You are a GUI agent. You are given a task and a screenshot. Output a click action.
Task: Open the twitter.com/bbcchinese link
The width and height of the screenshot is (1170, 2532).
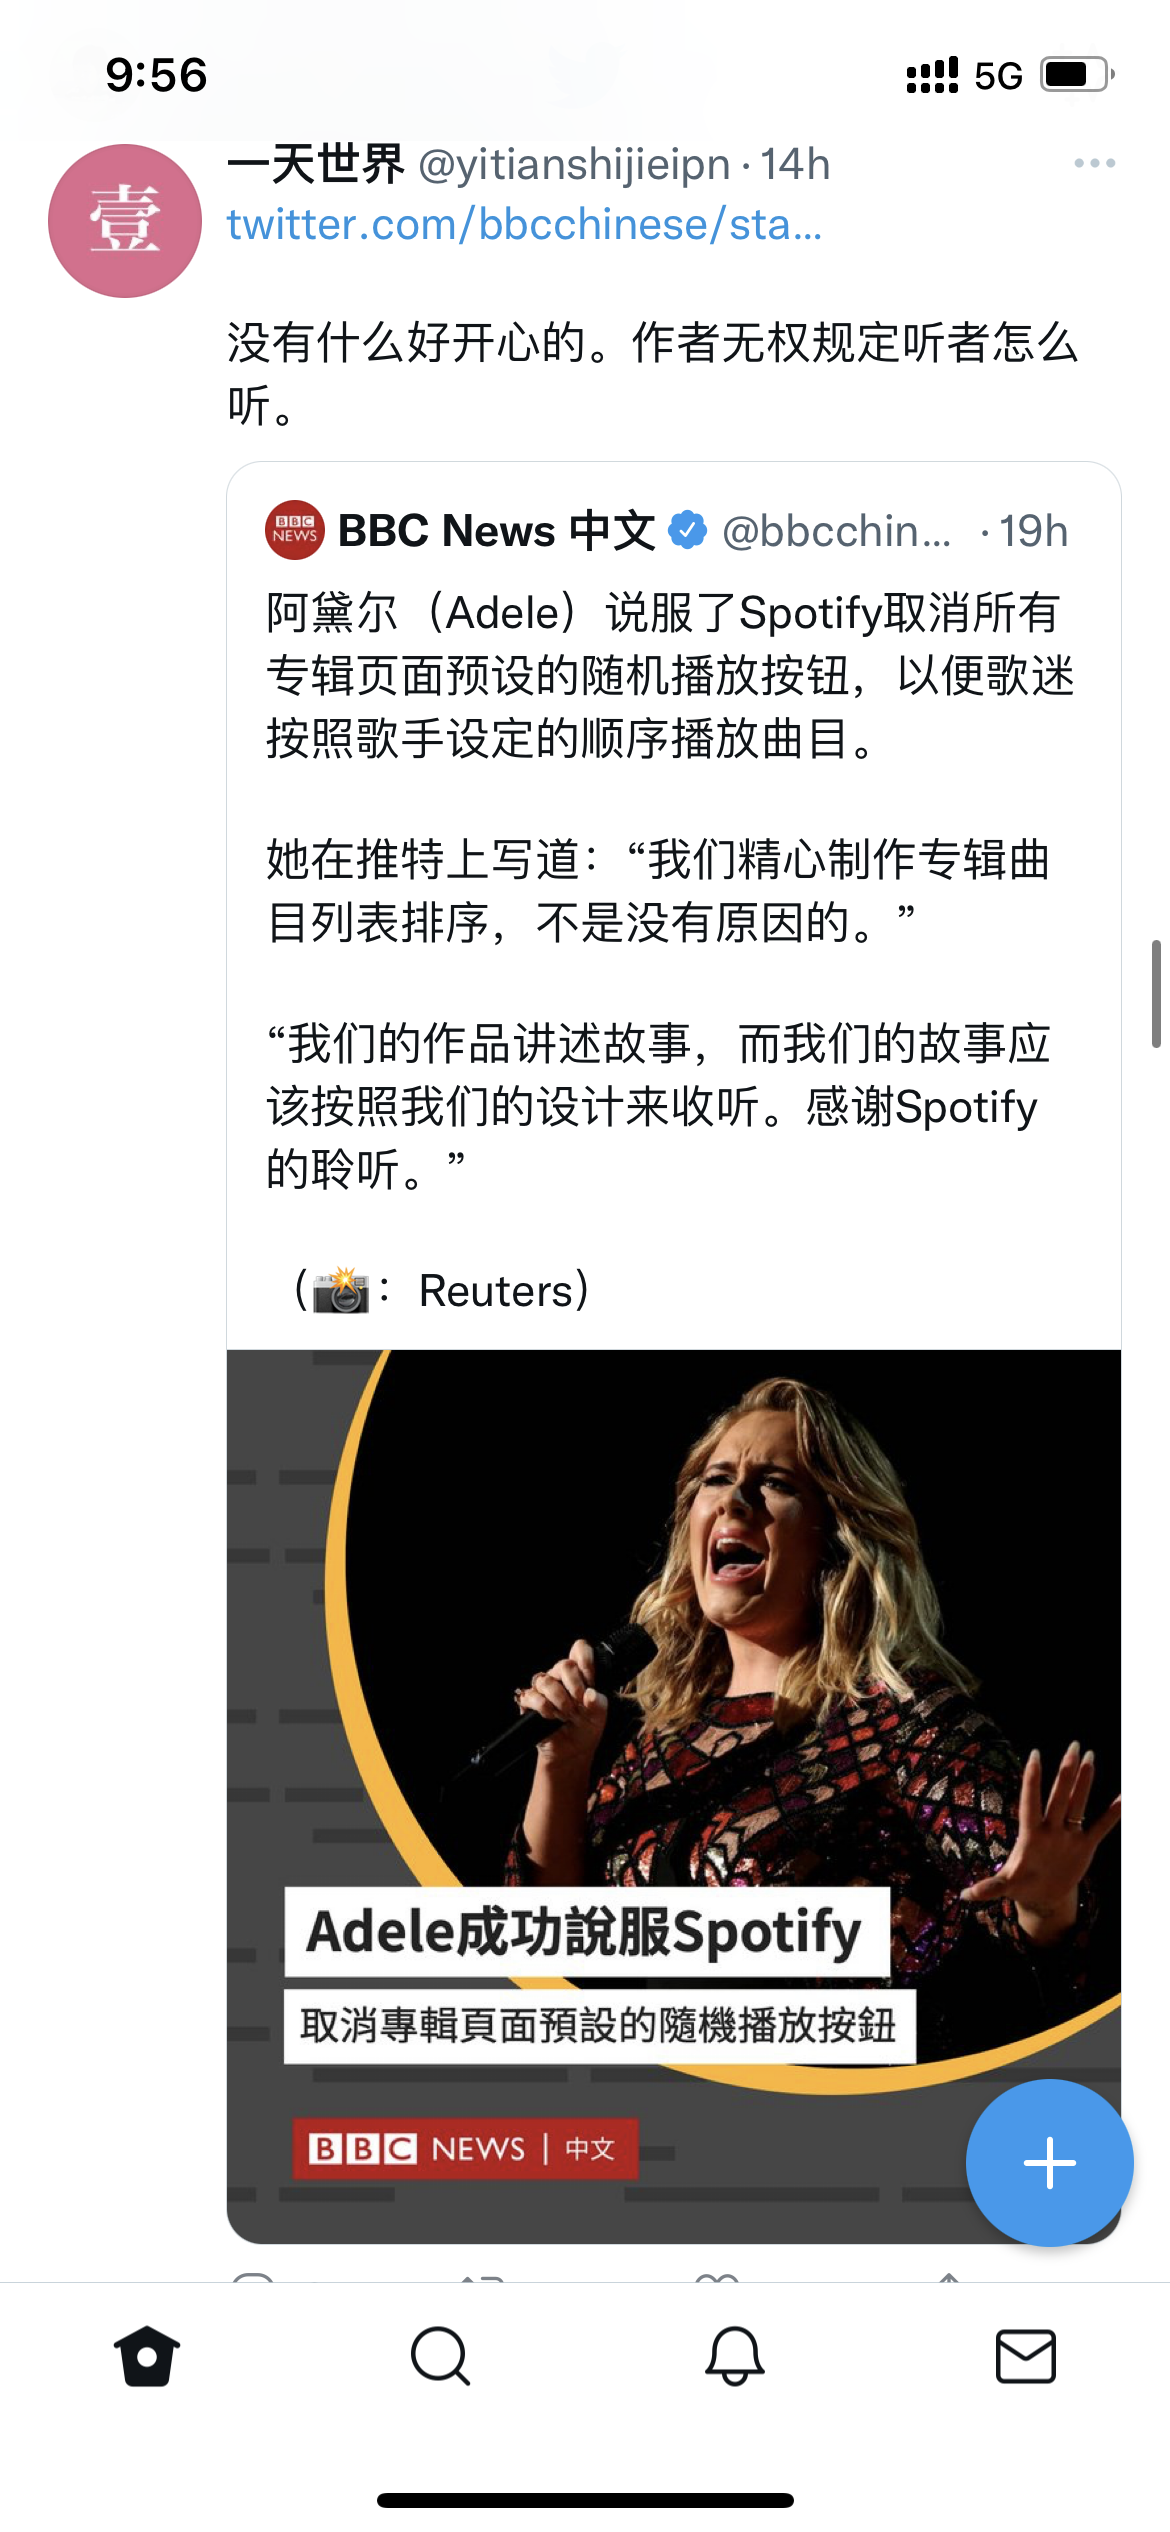[x=525, y=225]
